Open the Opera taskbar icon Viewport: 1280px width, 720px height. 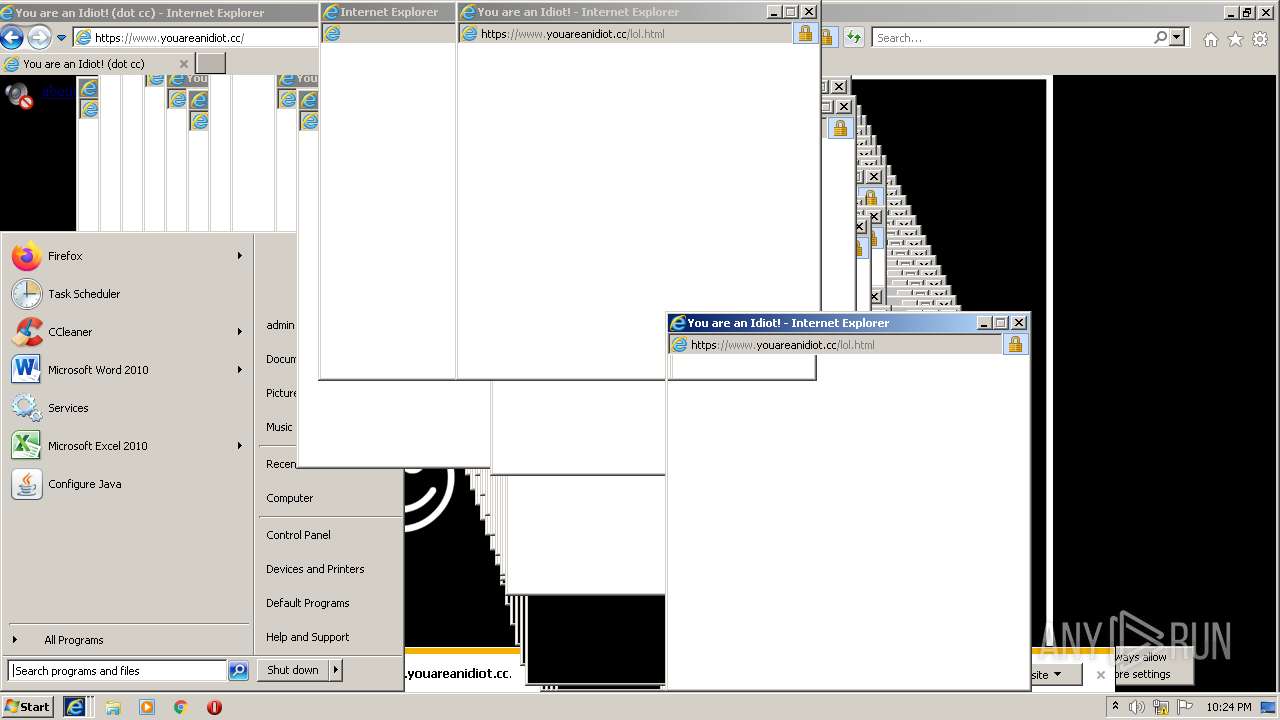click(x=214, y=707)
